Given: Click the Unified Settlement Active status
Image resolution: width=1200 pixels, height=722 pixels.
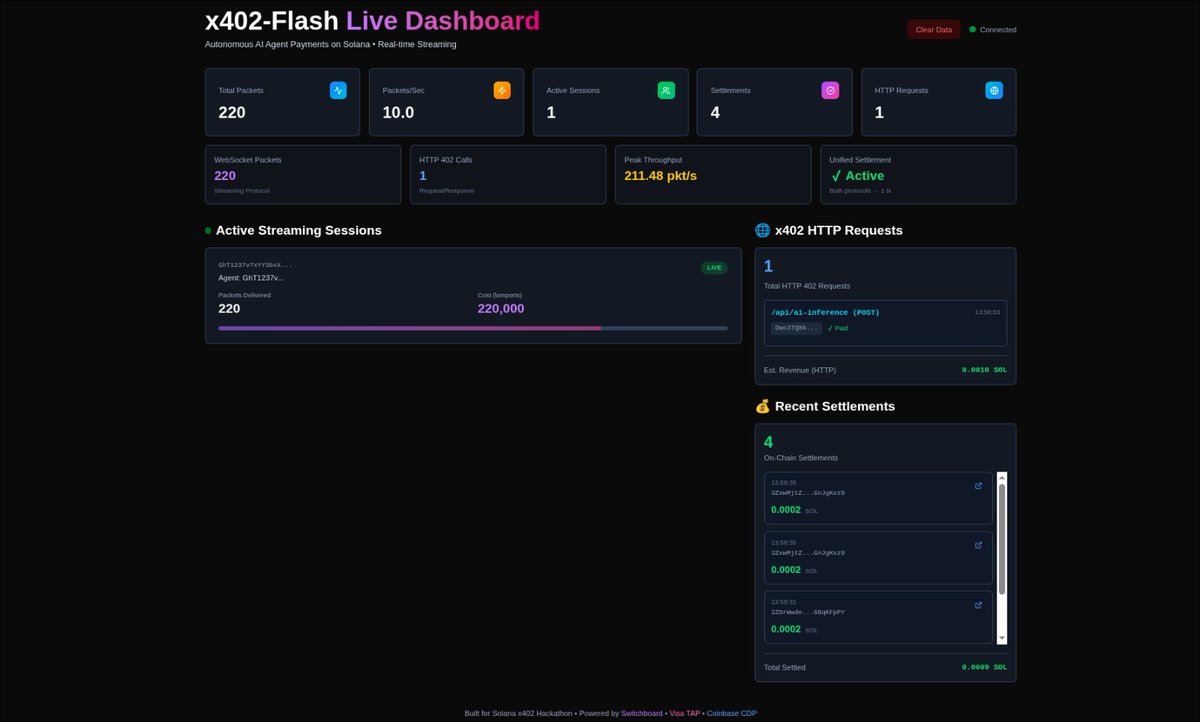Looking at the screenshot, I should (857, 176).
